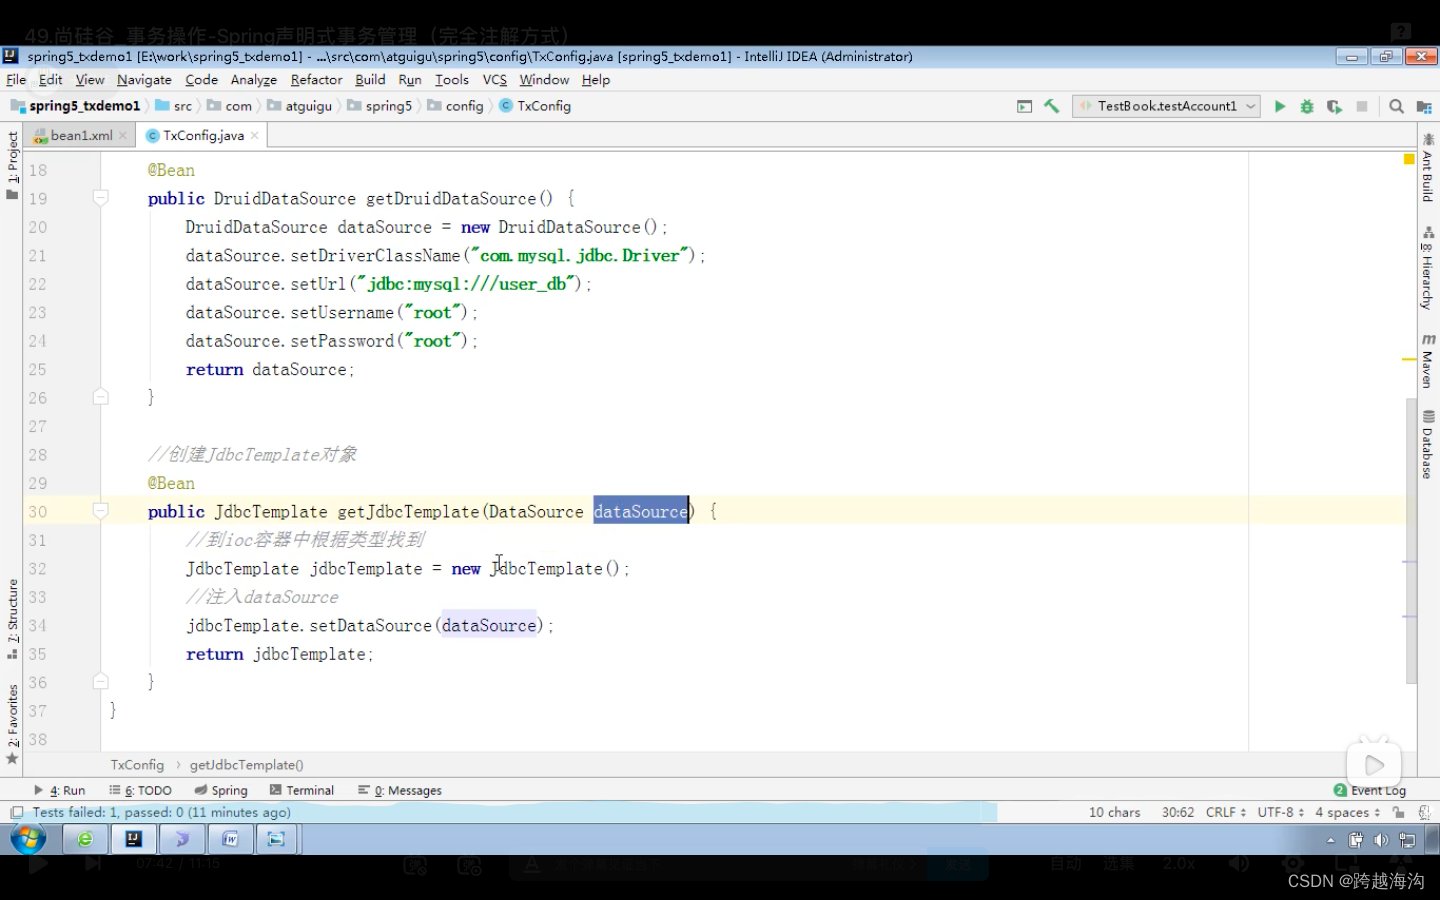Open the 6: TODO tool window button
Viewport: 1440px width, 900px height.
(140, 790)
